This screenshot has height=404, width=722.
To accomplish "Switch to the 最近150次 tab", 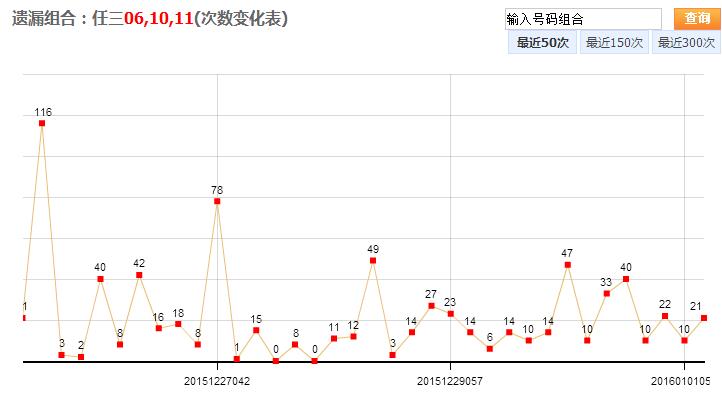I will pos(614,42).
